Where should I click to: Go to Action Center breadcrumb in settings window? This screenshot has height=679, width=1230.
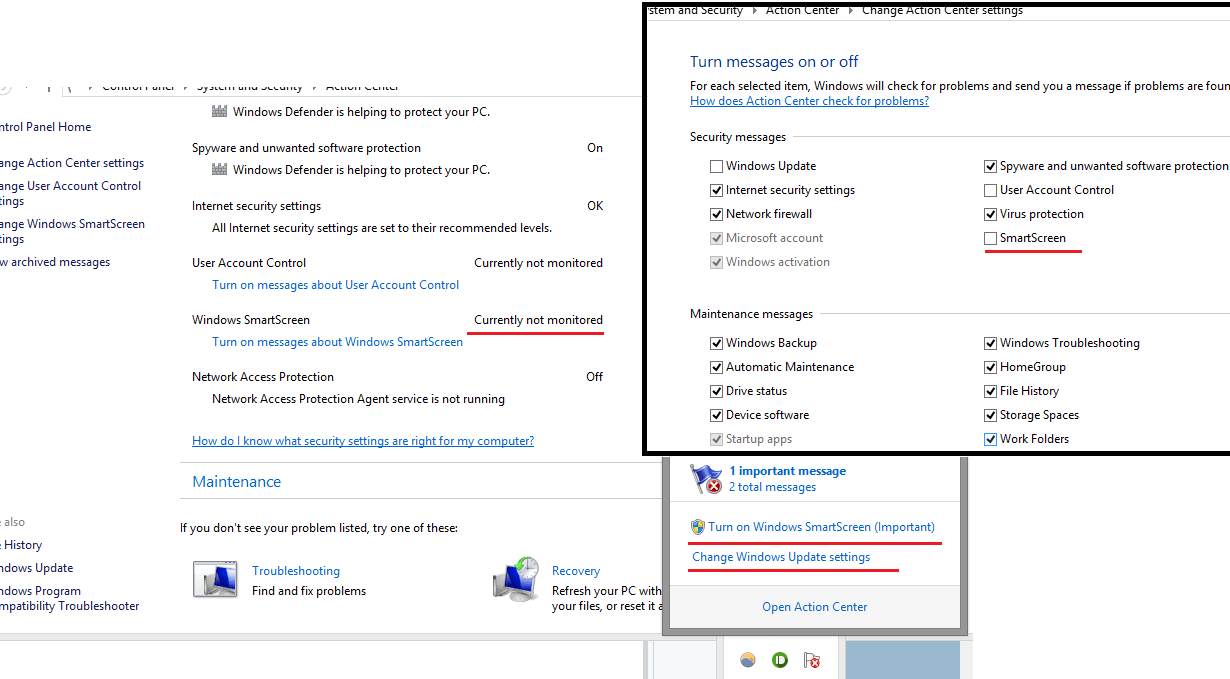tap(803, 11)
